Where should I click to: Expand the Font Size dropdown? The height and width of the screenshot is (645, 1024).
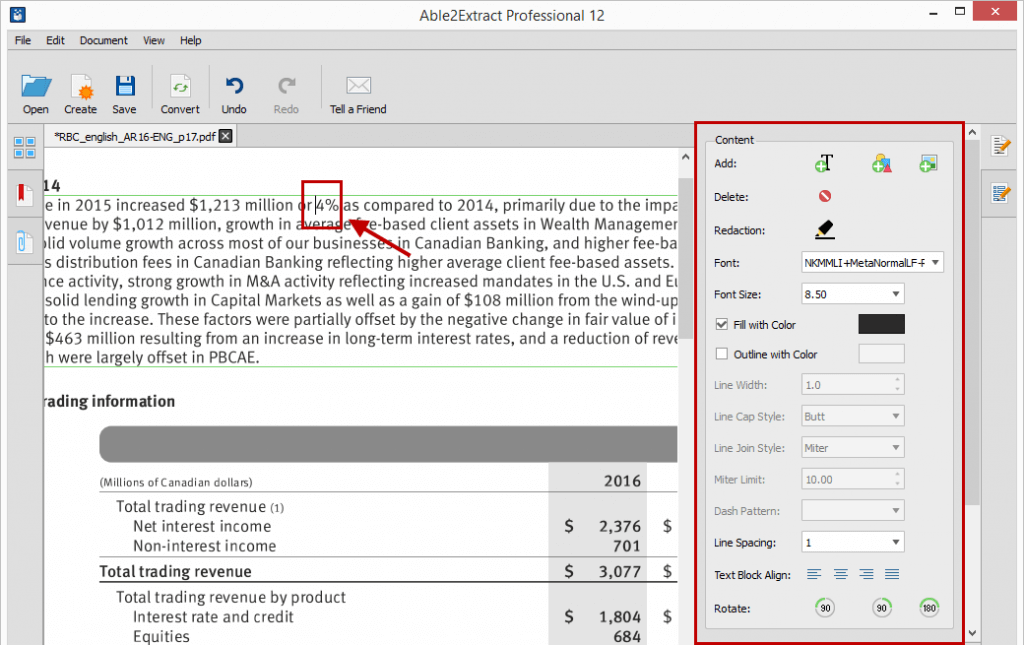pyautogui.click(x=895, y=293)
